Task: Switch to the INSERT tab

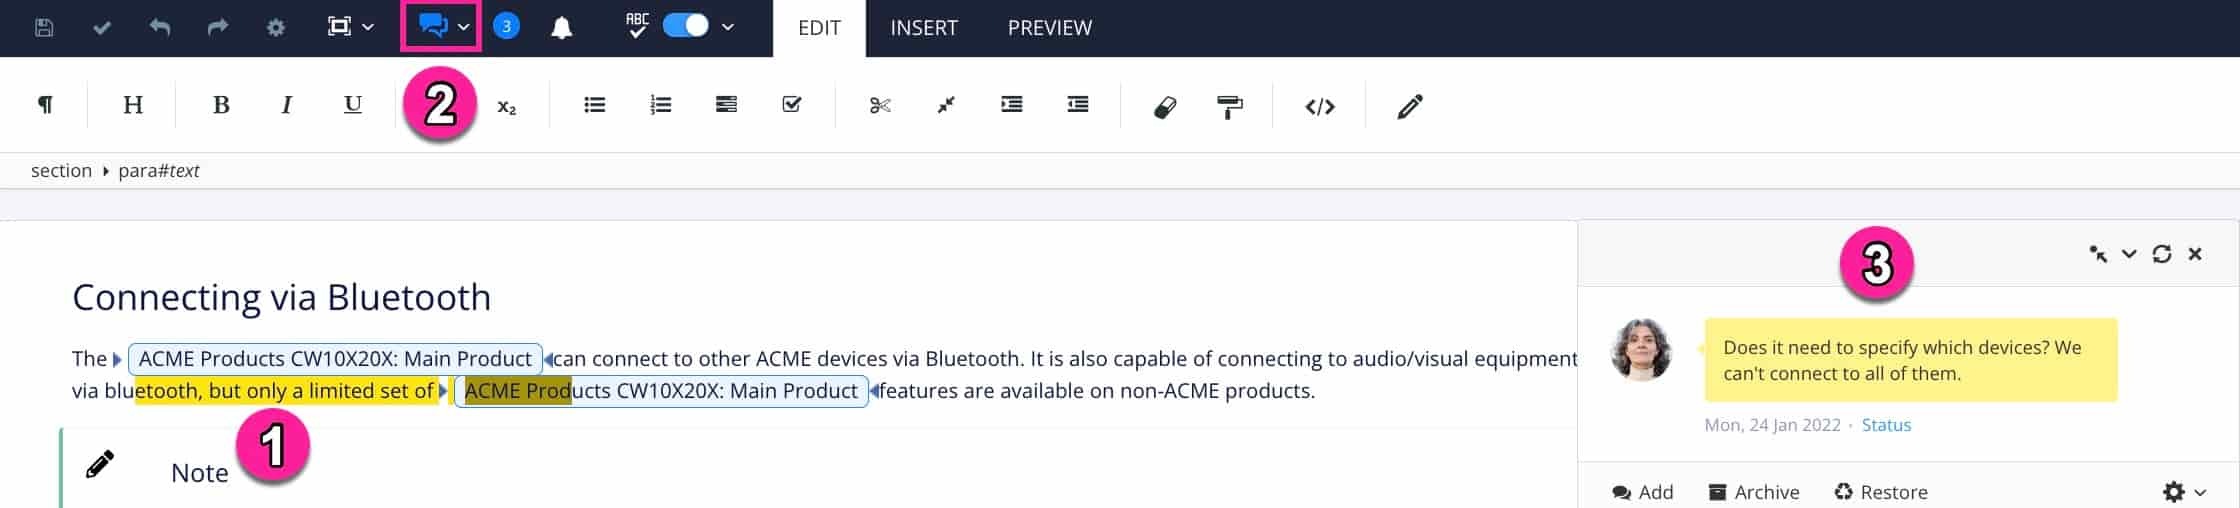Action: [x=924, y=28]
